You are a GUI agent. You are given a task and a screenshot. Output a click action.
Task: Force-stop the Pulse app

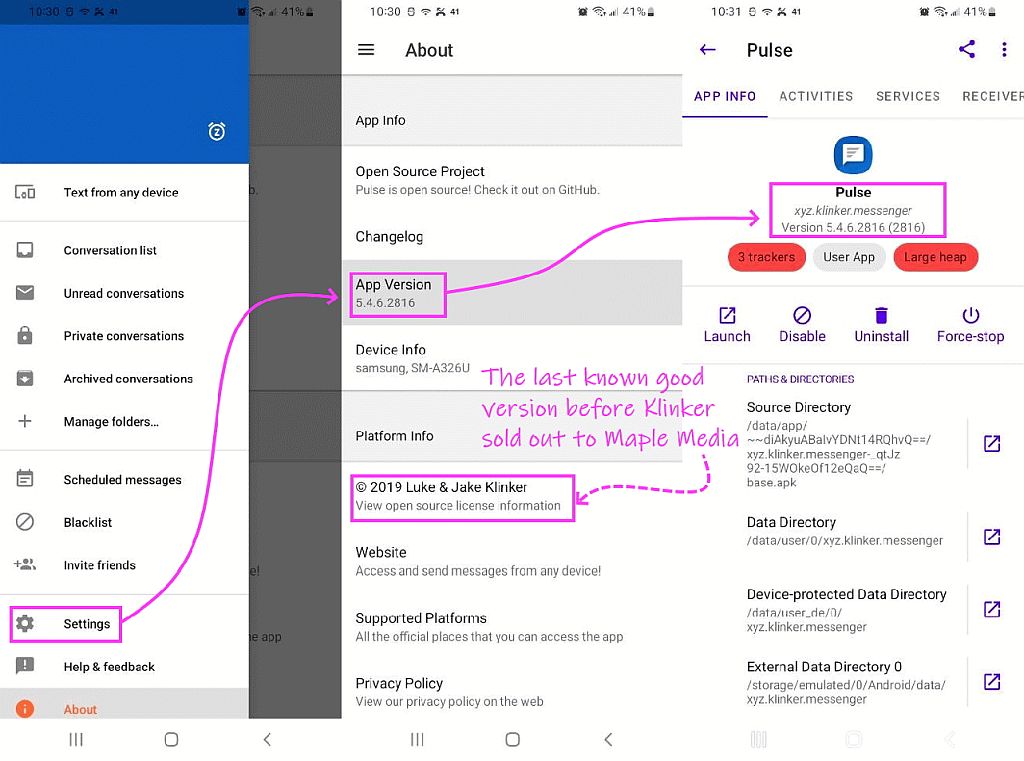[970, 325]
